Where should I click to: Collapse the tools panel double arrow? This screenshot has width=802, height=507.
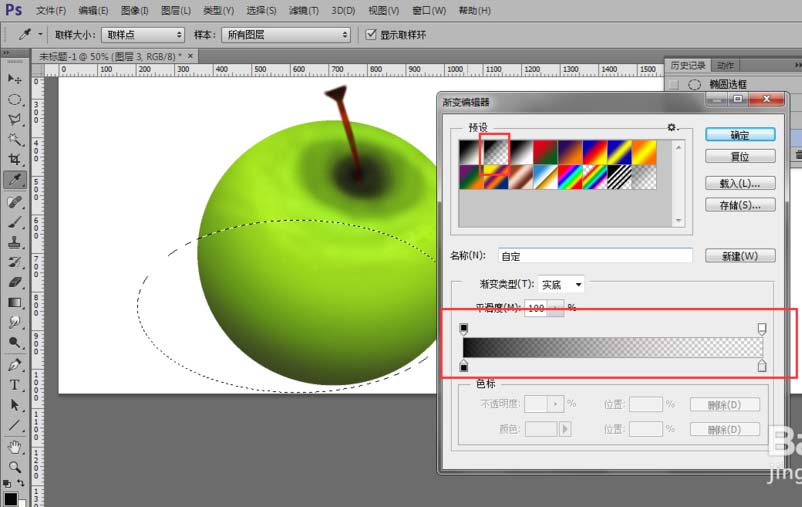[x=5, y=53]
